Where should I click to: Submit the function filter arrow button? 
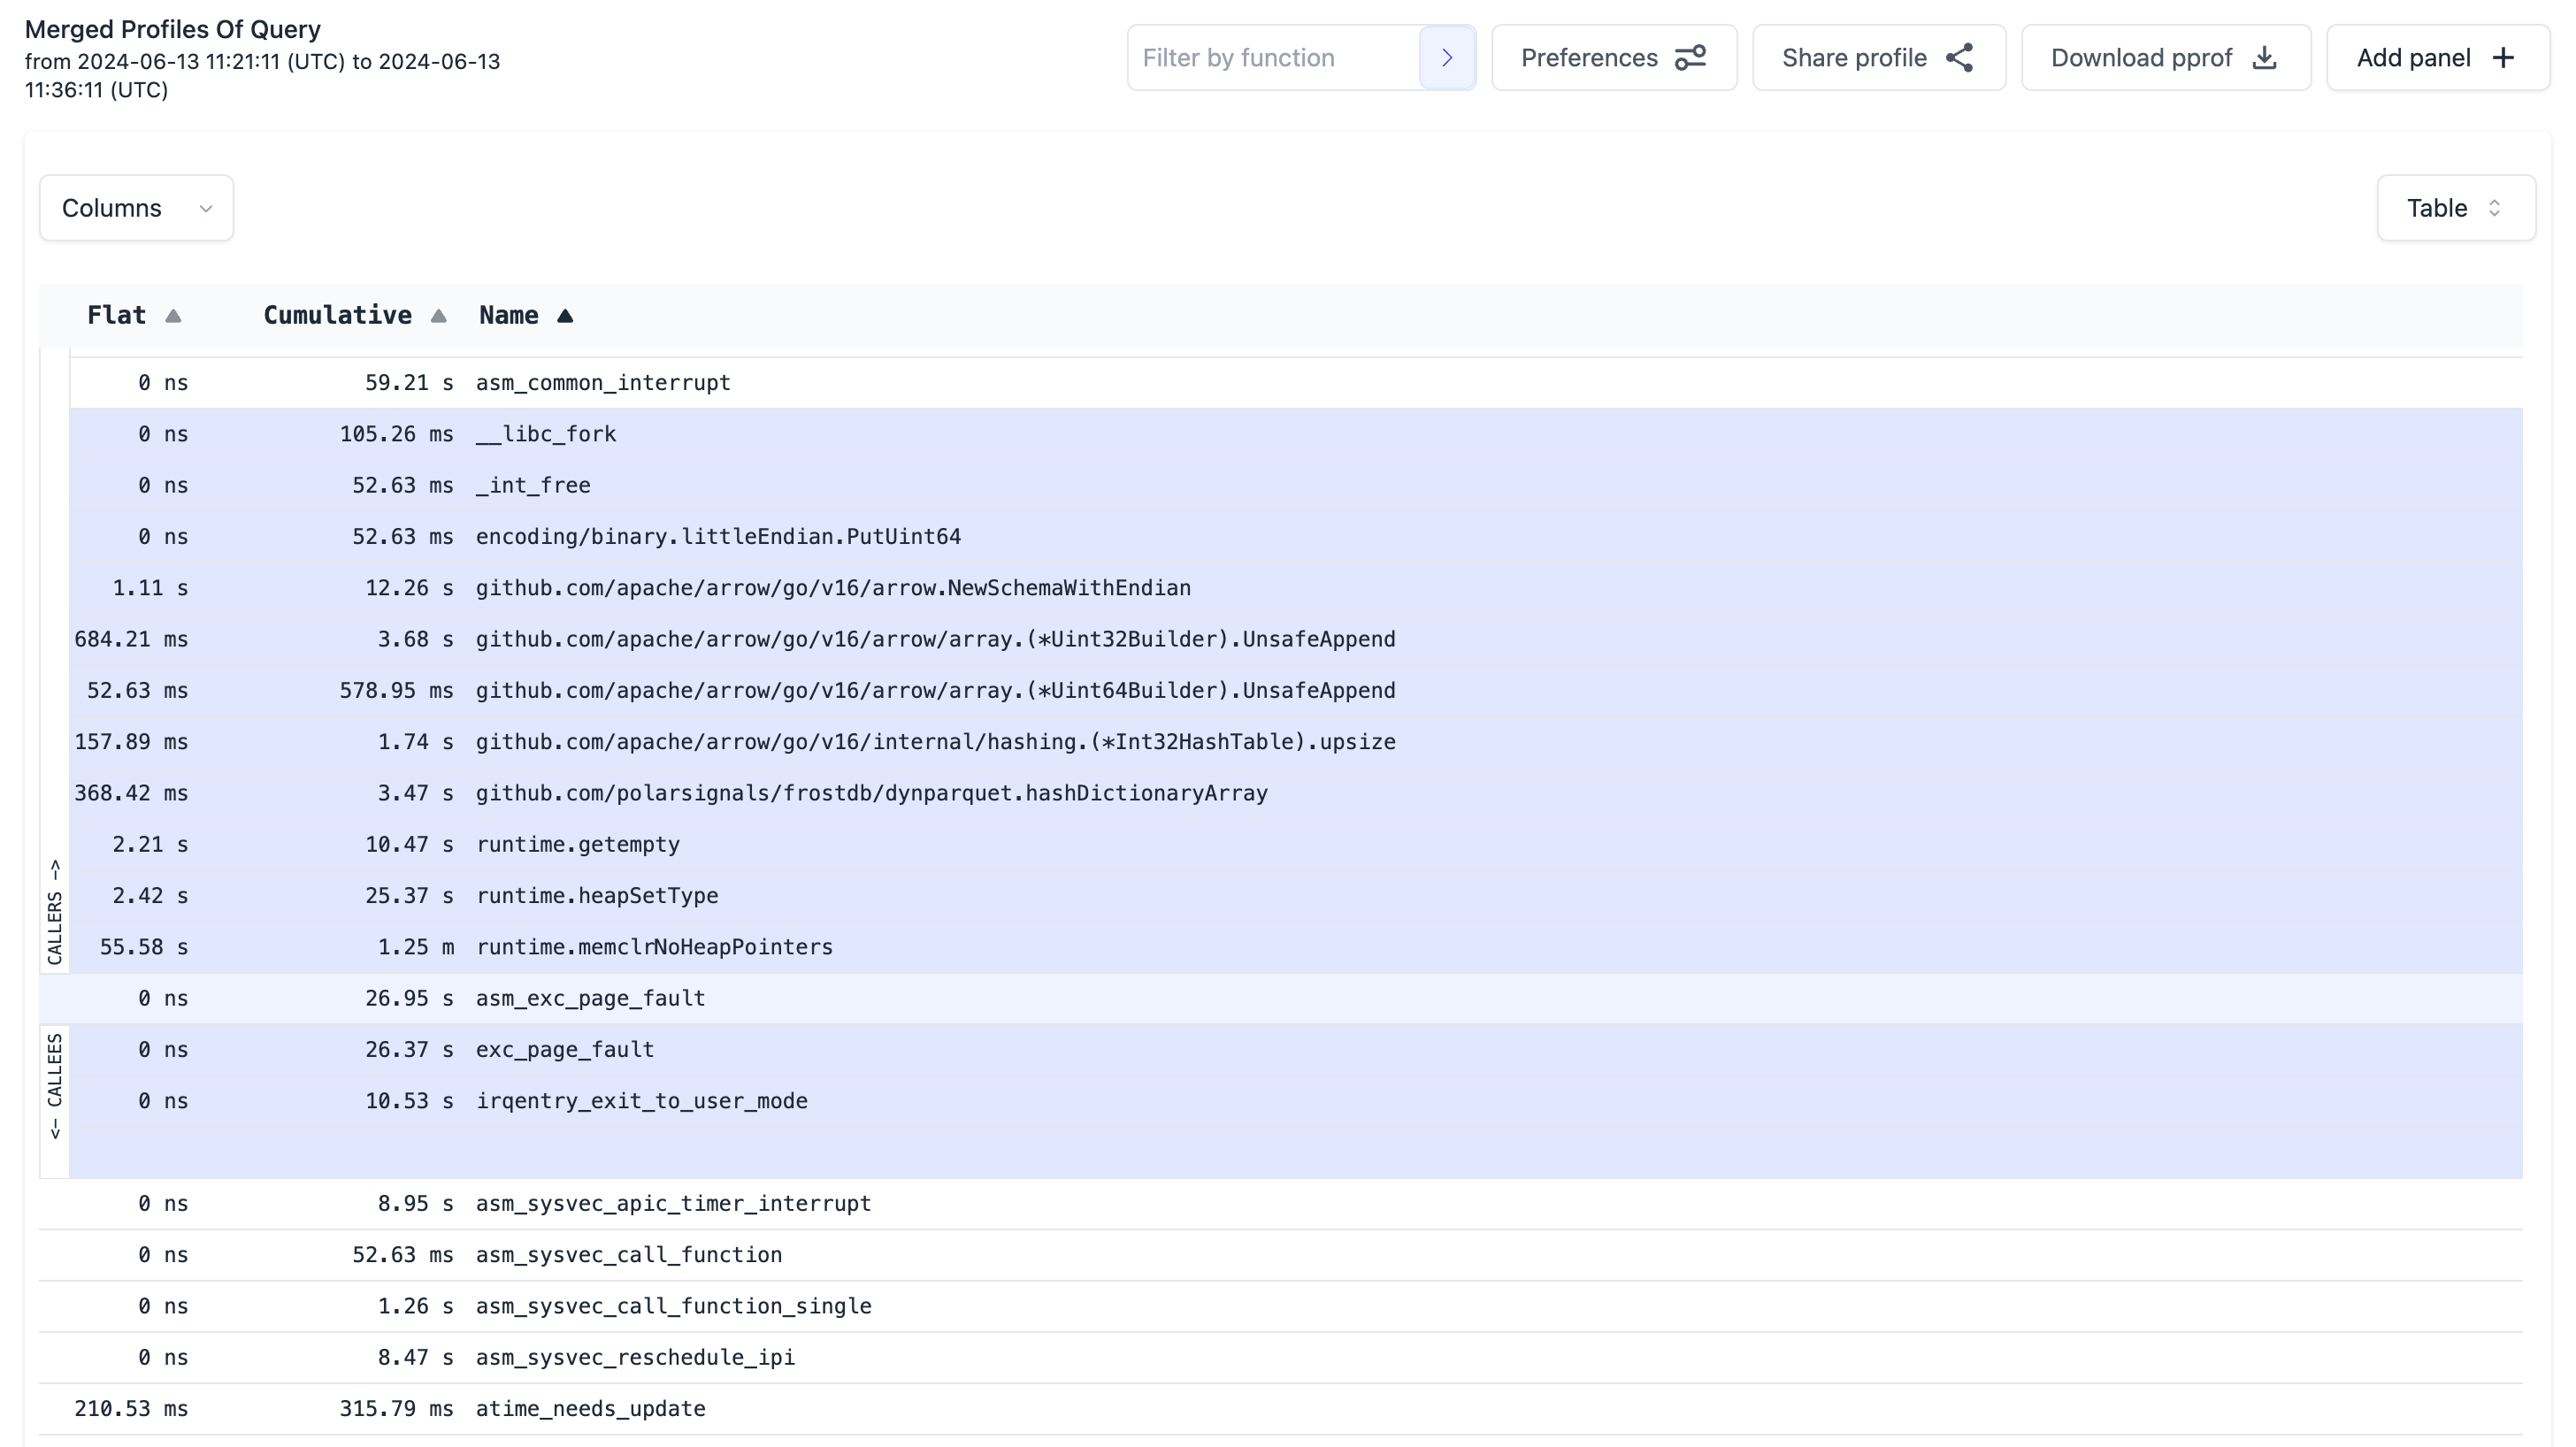[x=1446, y=58]
